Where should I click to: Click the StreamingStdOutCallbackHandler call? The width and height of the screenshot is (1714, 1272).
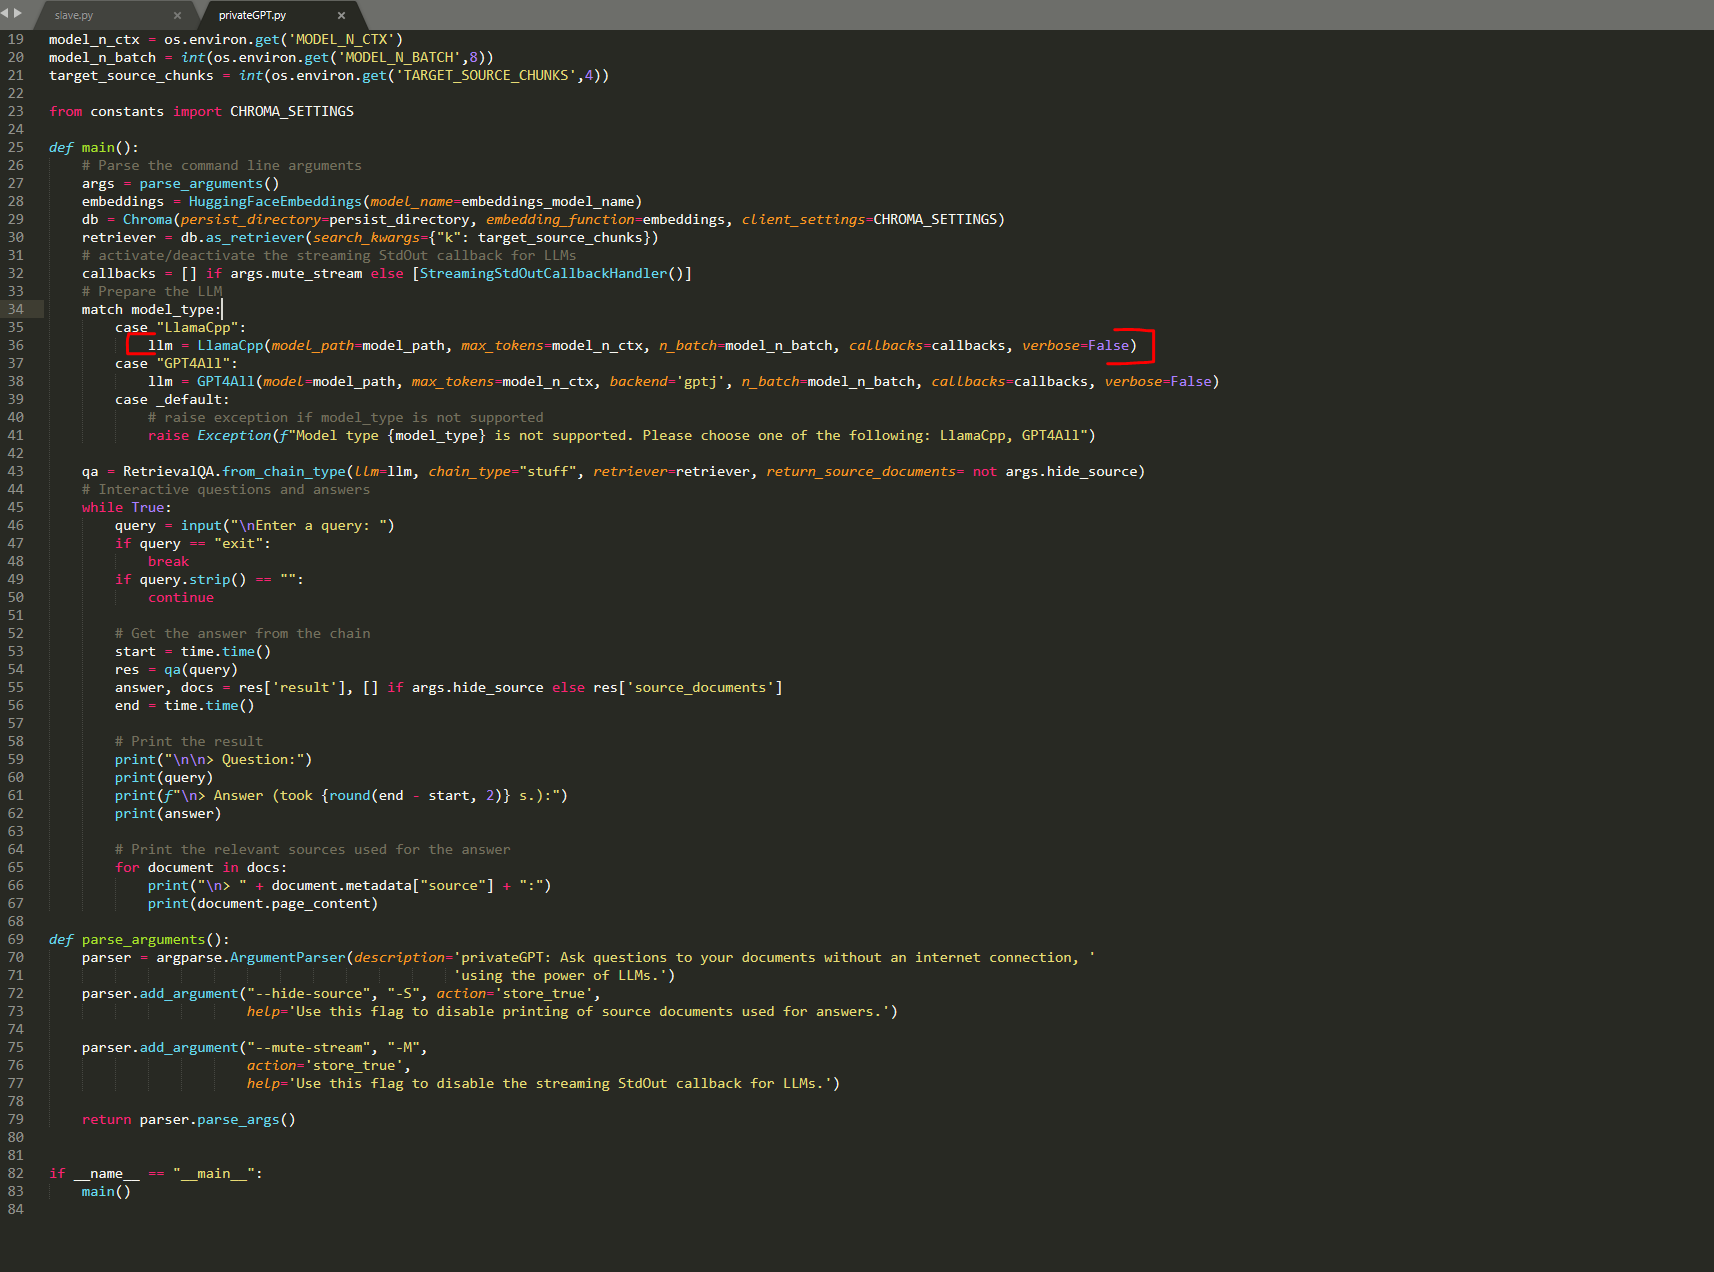(543, 274)
